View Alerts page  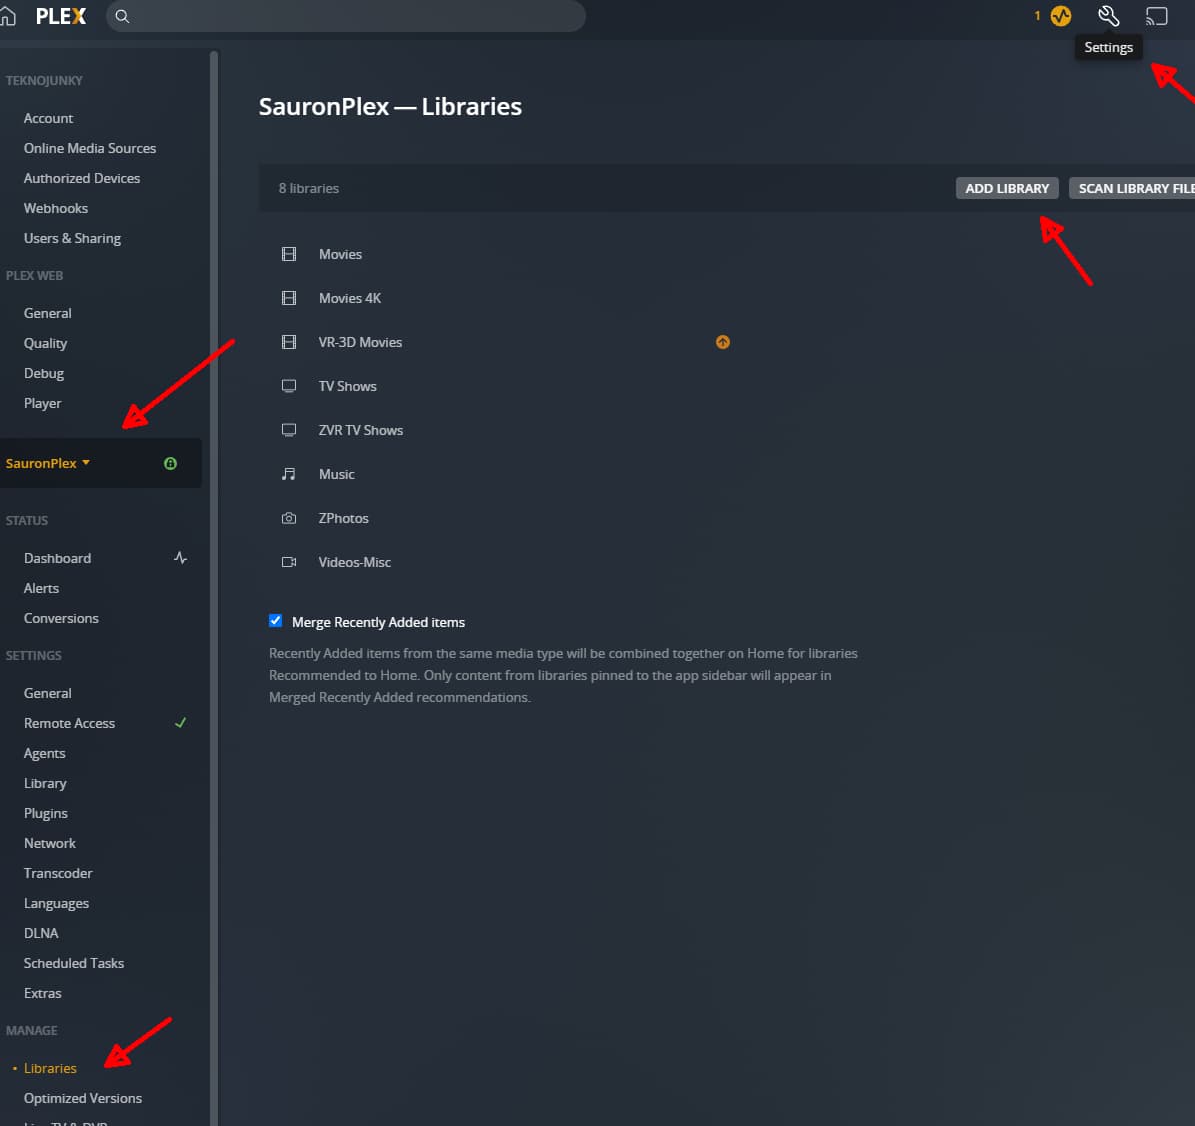tap(41, 589)
